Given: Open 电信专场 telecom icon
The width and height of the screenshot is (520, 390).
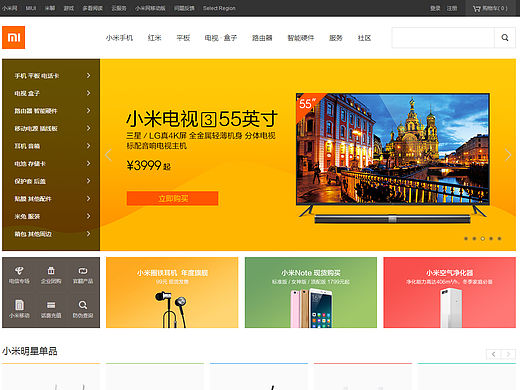Looking at the screenshot, I should 19,275.
